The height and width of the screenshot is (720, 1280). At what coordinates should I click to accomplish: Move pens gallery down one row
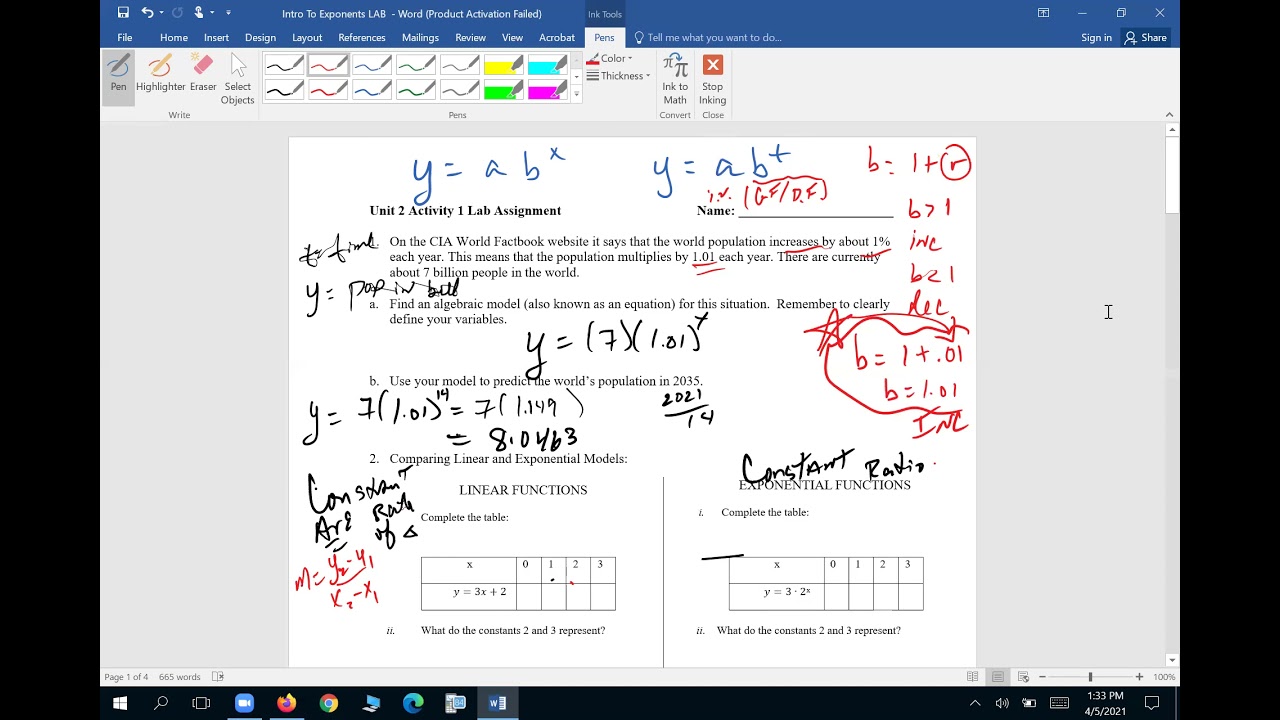(x=576, y=77)
